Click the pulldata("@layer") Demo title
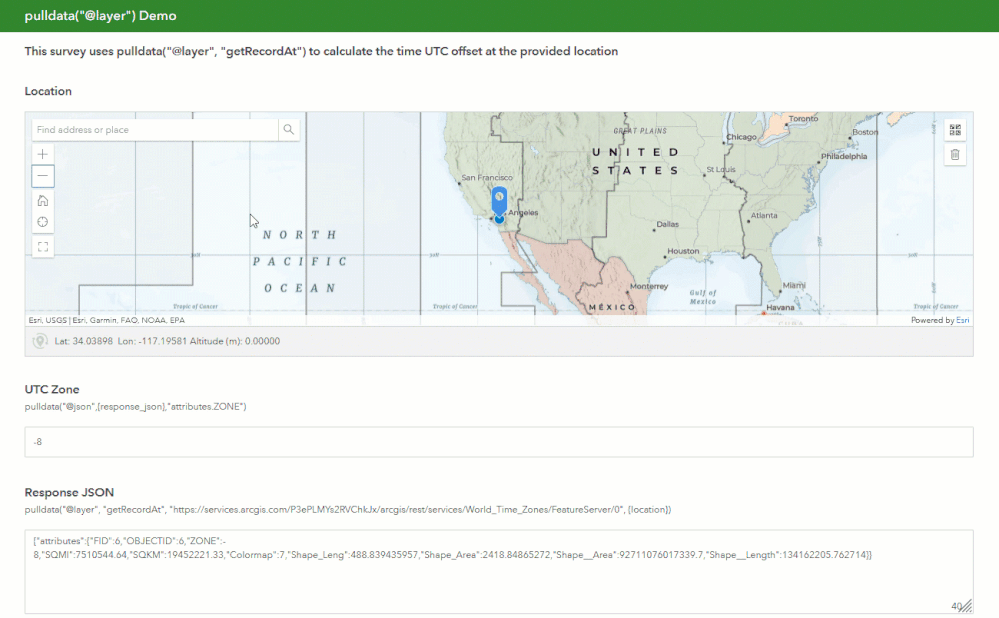Viewport: 999px width, 618px height. (100, 15)
